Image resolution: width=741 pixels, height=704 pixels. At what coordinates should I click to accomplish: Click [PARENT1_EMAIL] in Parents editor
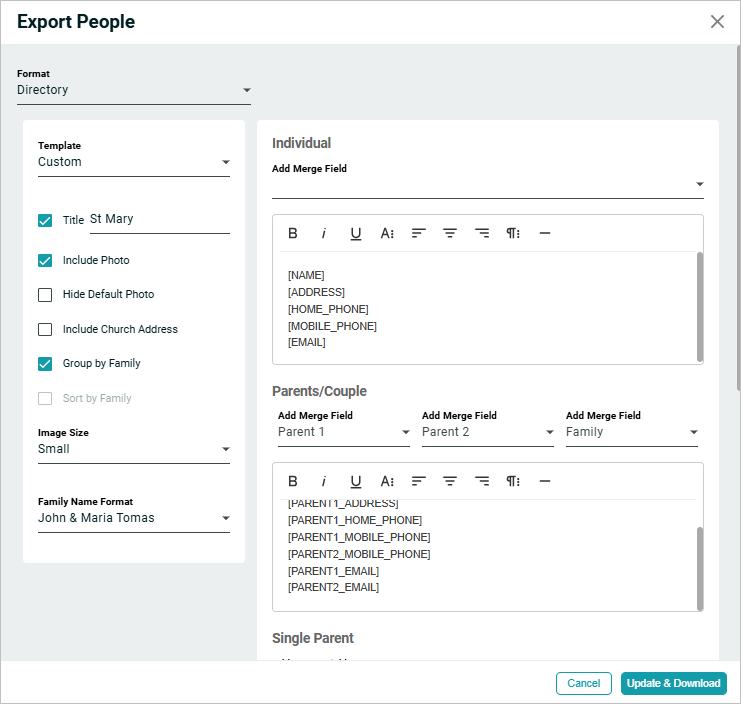(x=333, y=571)
